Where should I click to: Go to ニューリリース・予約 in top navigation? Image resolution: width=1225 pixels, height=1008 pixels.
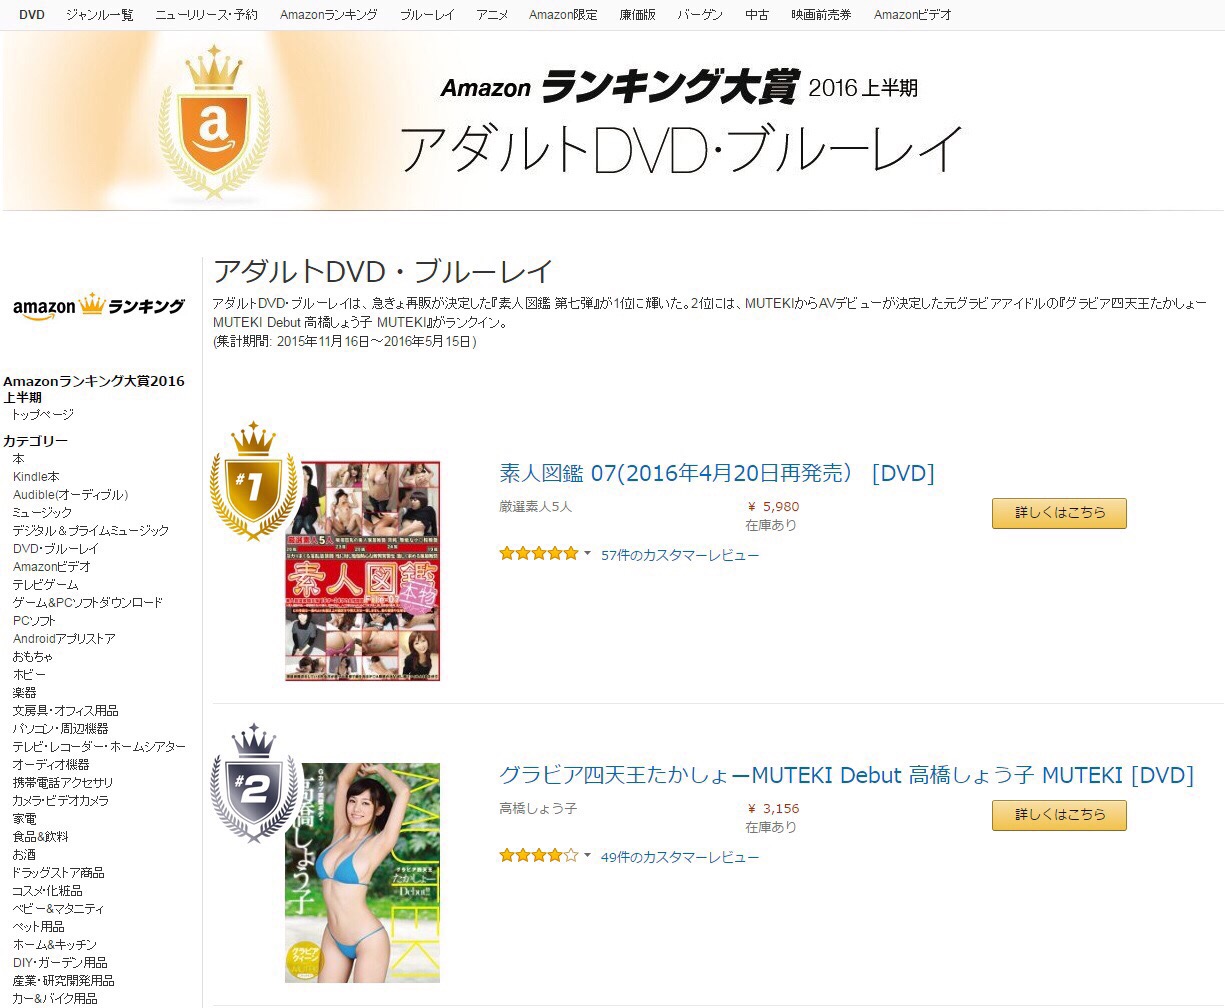point(207,15)
